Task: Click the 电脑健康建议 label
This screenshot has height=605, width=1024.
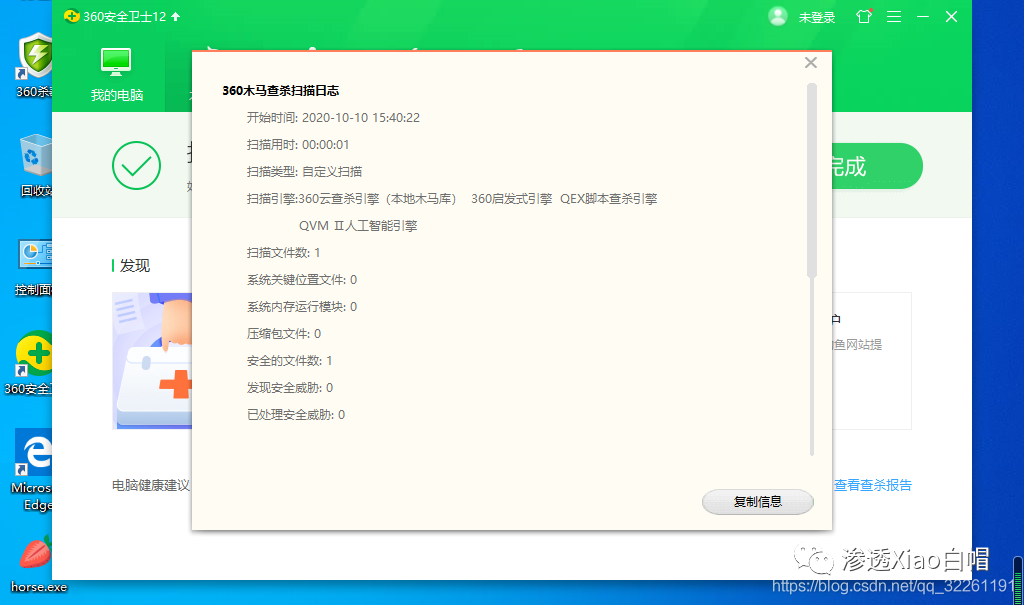Action: (x=151, y=485)
